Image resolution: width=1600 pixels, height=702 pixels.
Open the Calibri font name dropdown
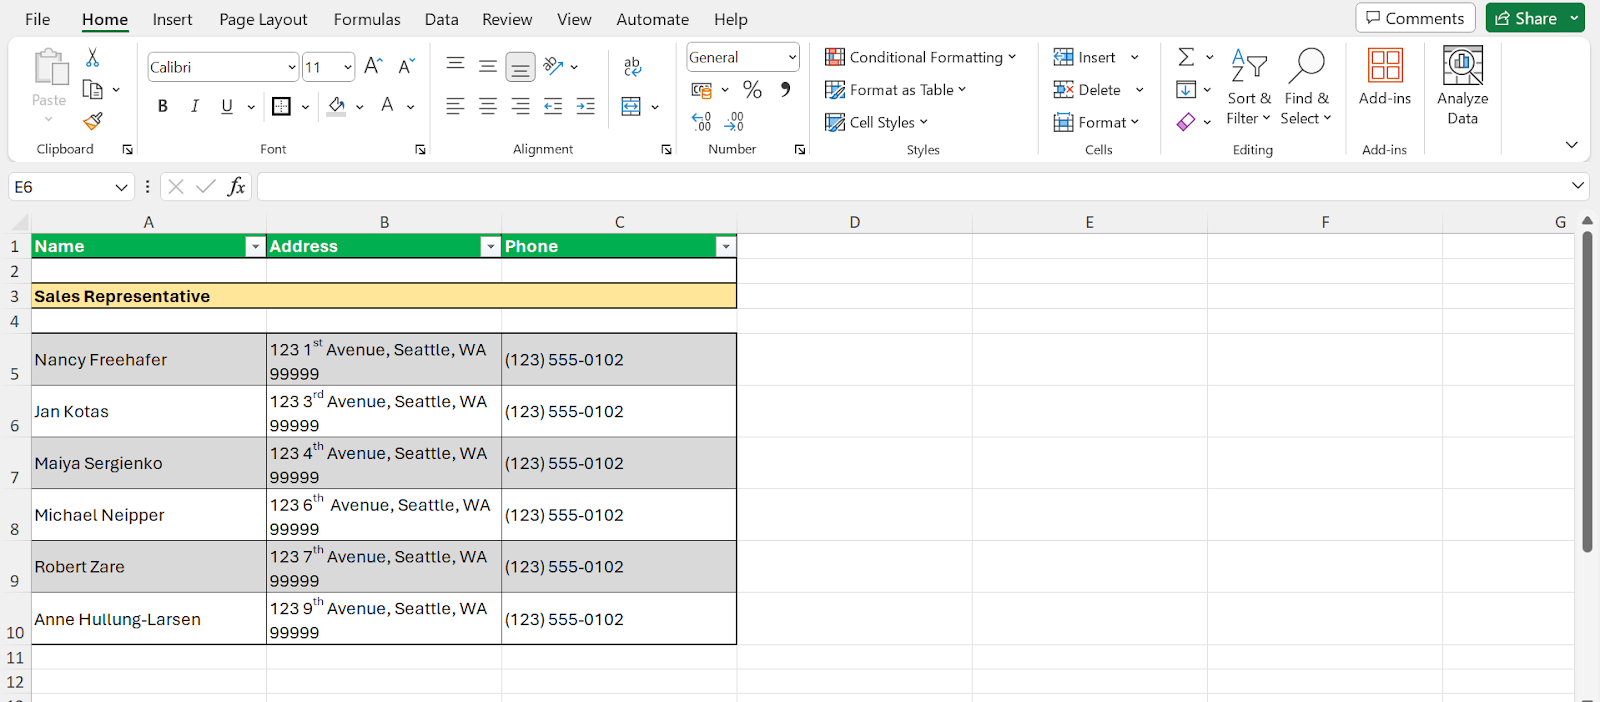291,67
